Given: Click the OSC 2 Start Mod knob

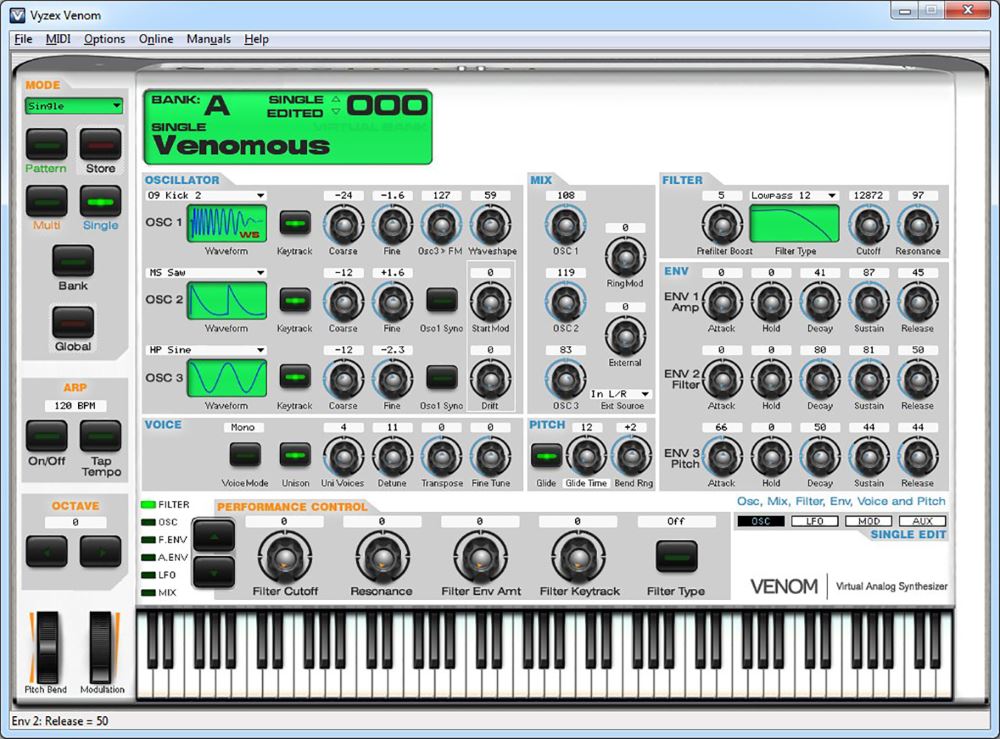Looking at the screenshot, I should click(x=490, y=302).
